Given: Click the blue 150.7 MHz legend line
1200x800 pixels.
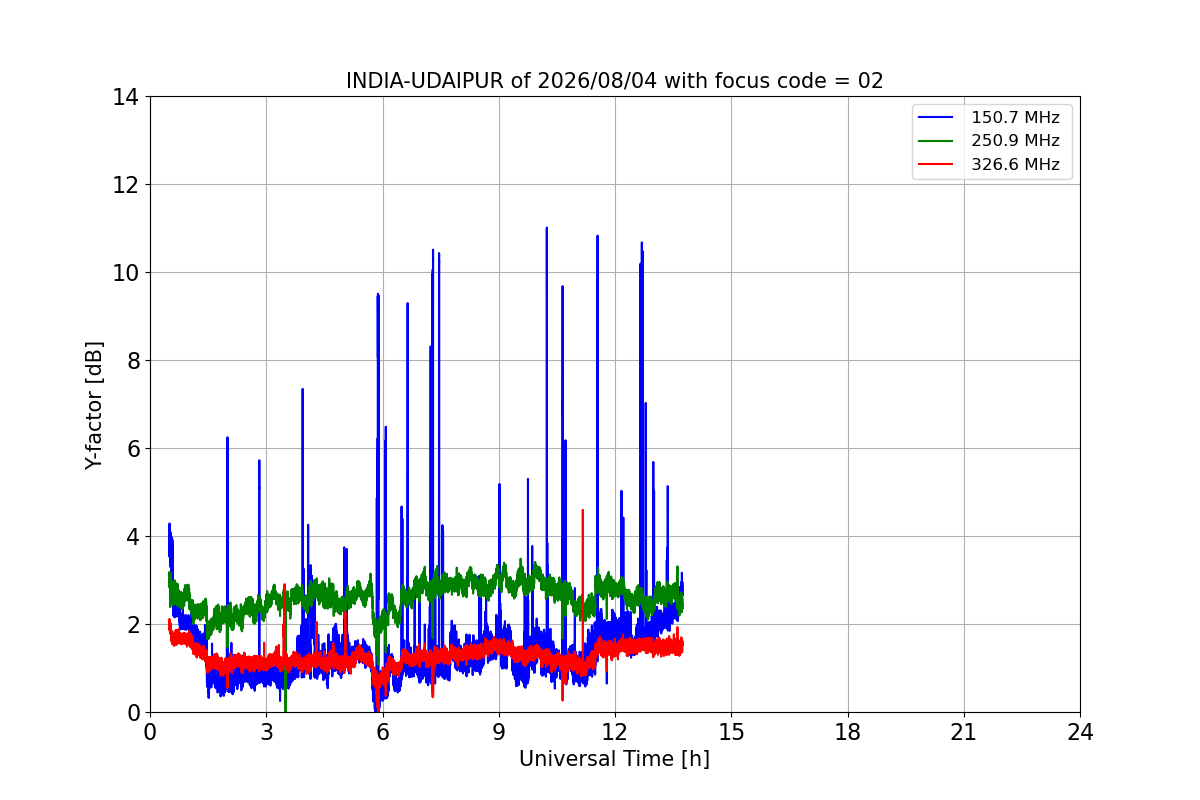Looking at the screenshot, I should (x=937, y=118).
